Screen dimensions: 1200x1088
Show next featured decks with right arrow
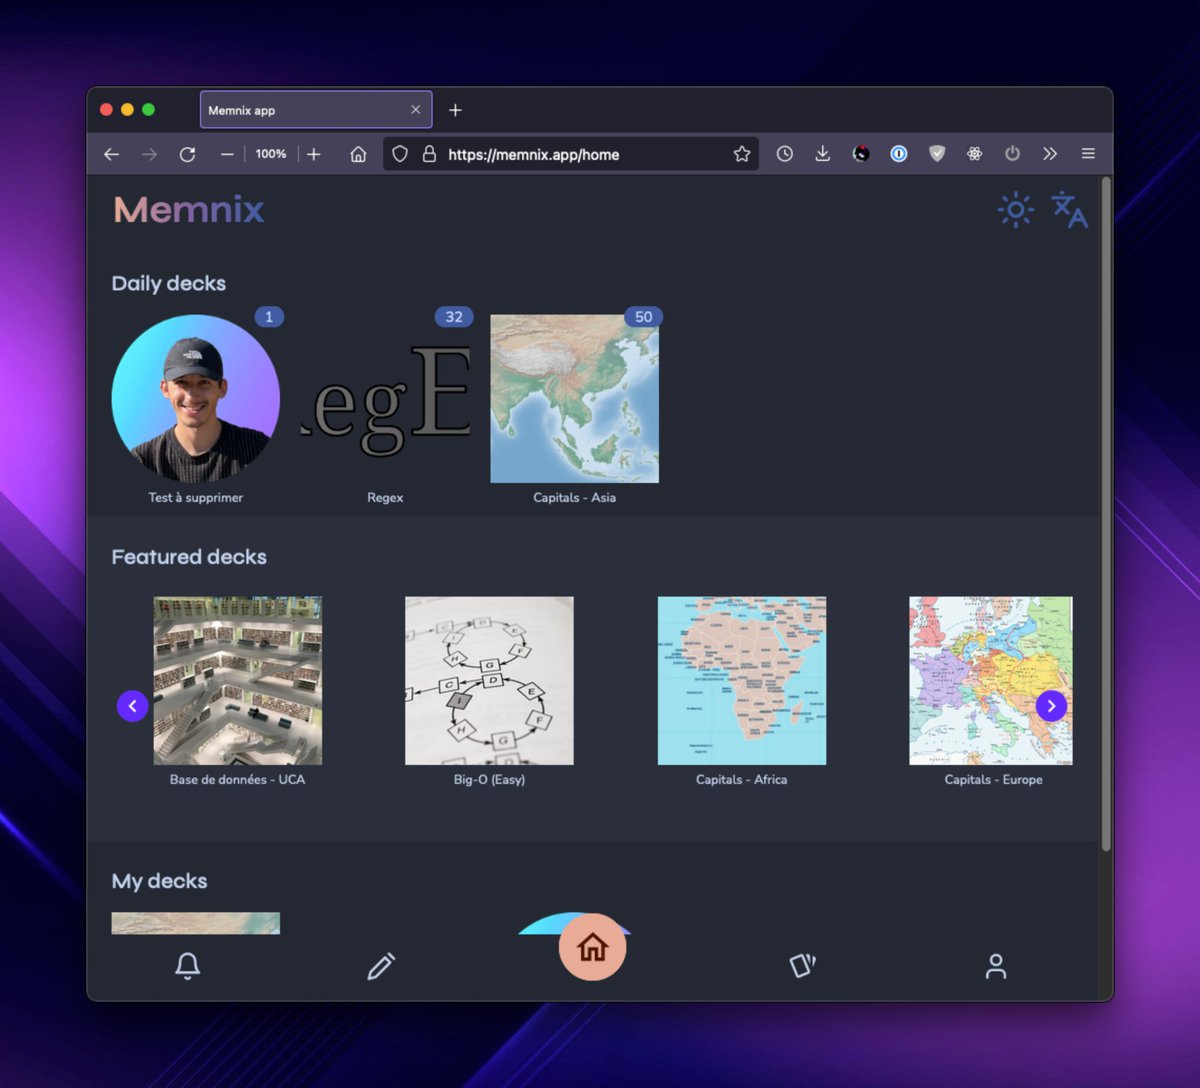tap(1051, 706)
